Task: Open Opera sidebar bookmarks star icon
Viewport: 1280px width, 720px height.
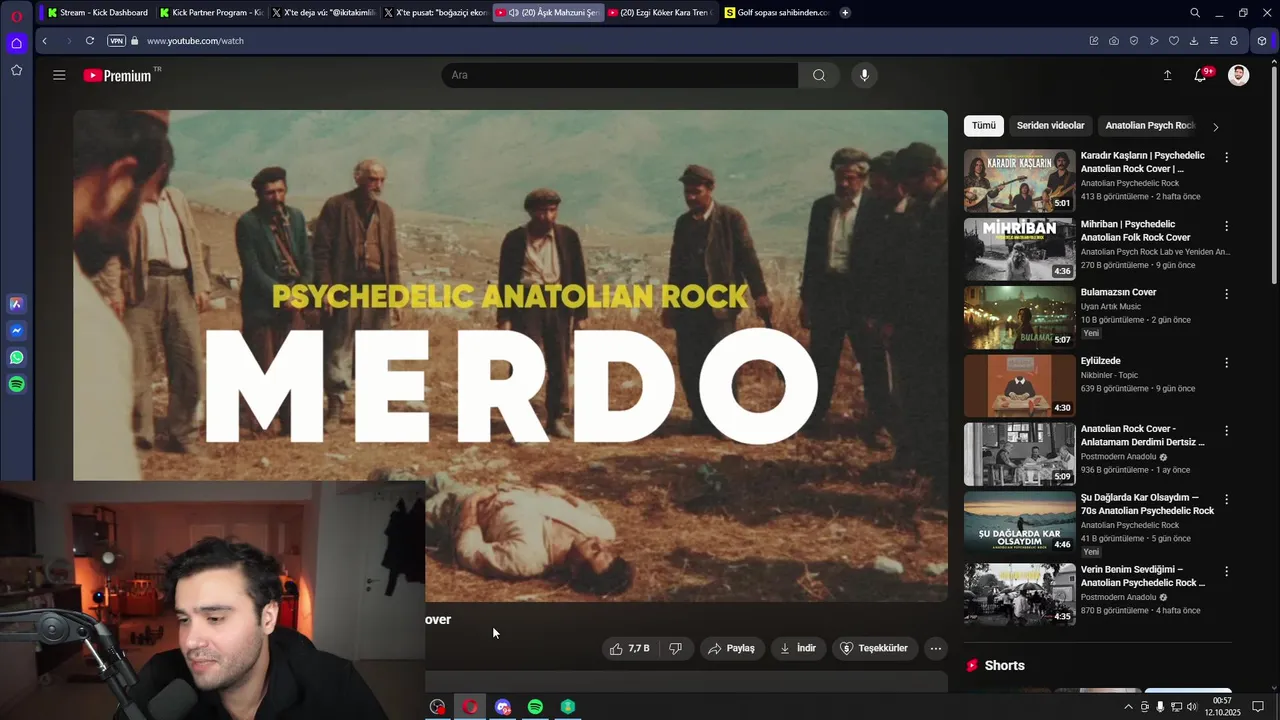Action: [x=16, y=70]
